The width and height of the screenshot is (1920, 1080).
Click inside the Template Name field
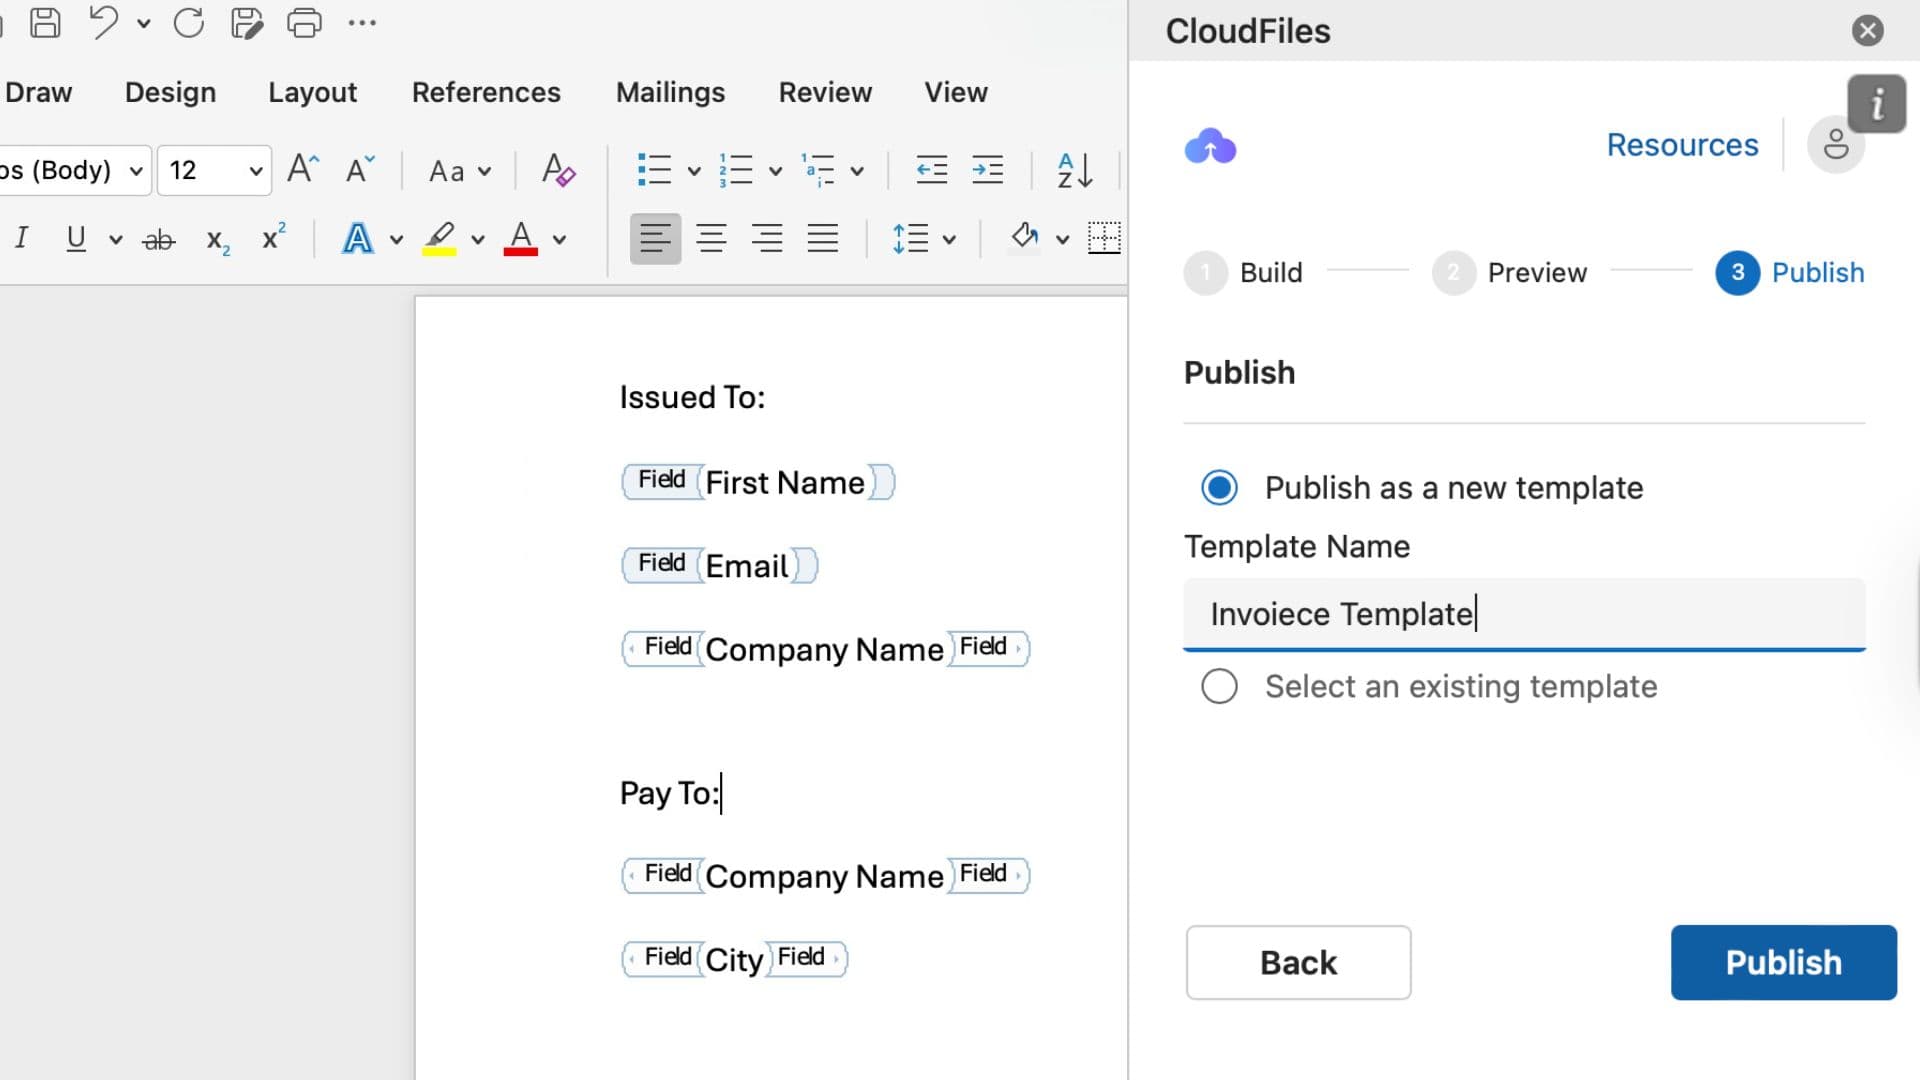(x=1522, y=613)
